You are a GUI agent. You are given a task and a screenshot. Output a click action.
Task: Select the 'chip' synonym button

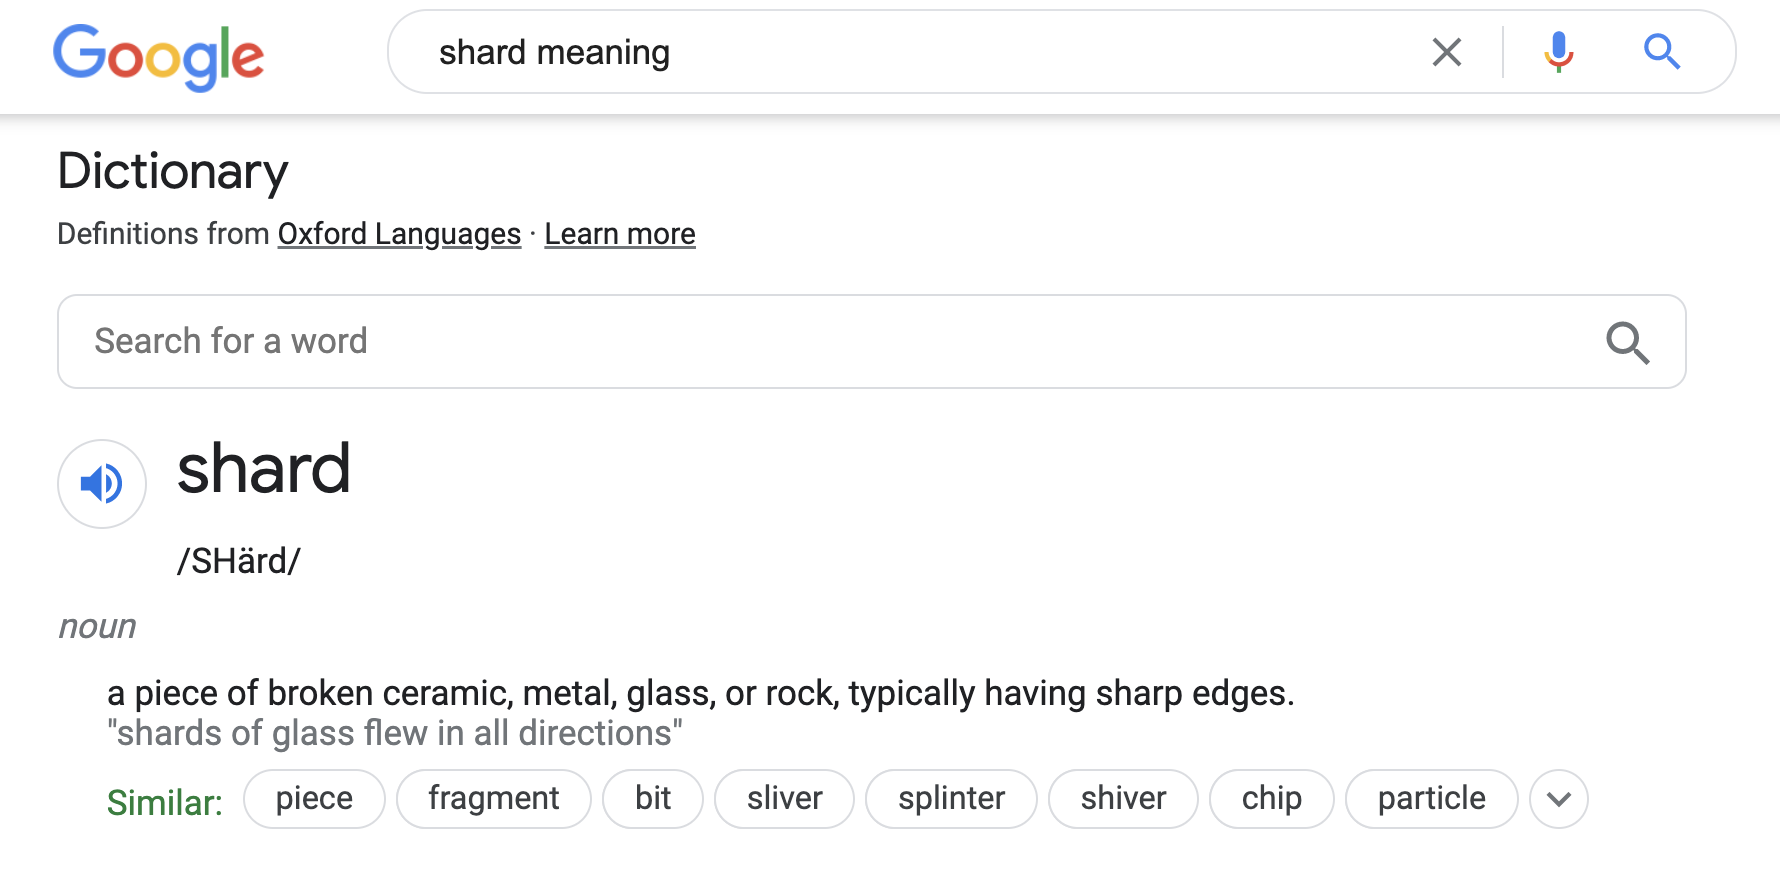[1271, 799]
